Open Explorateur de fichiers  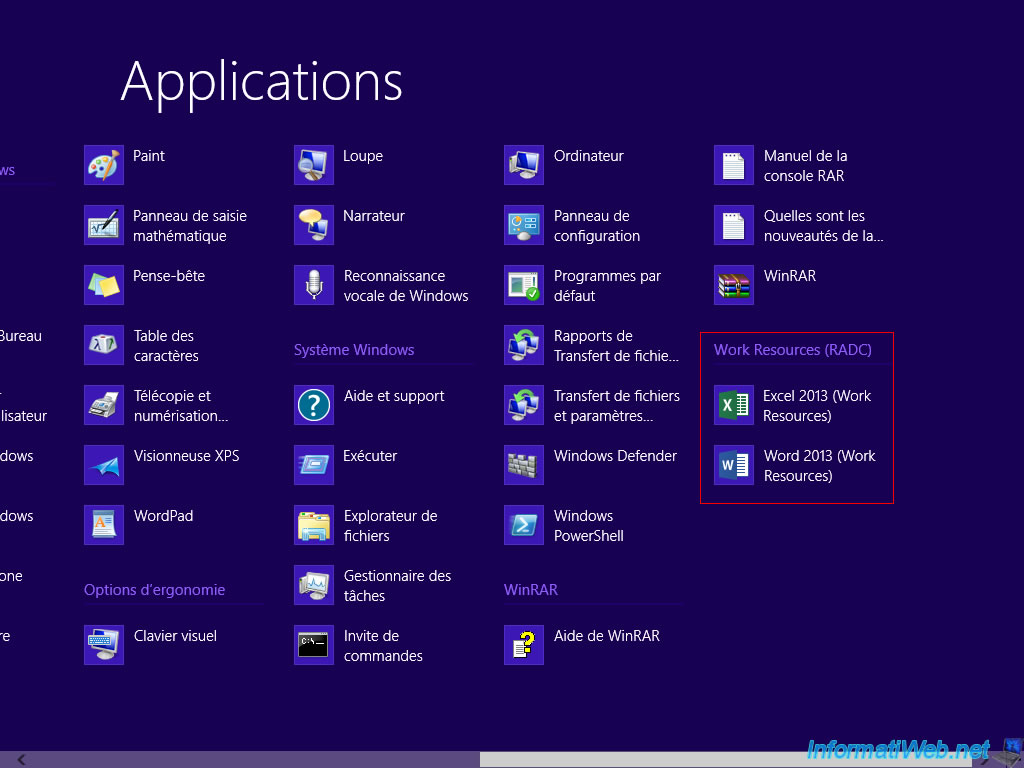click(x=314, y=525)
